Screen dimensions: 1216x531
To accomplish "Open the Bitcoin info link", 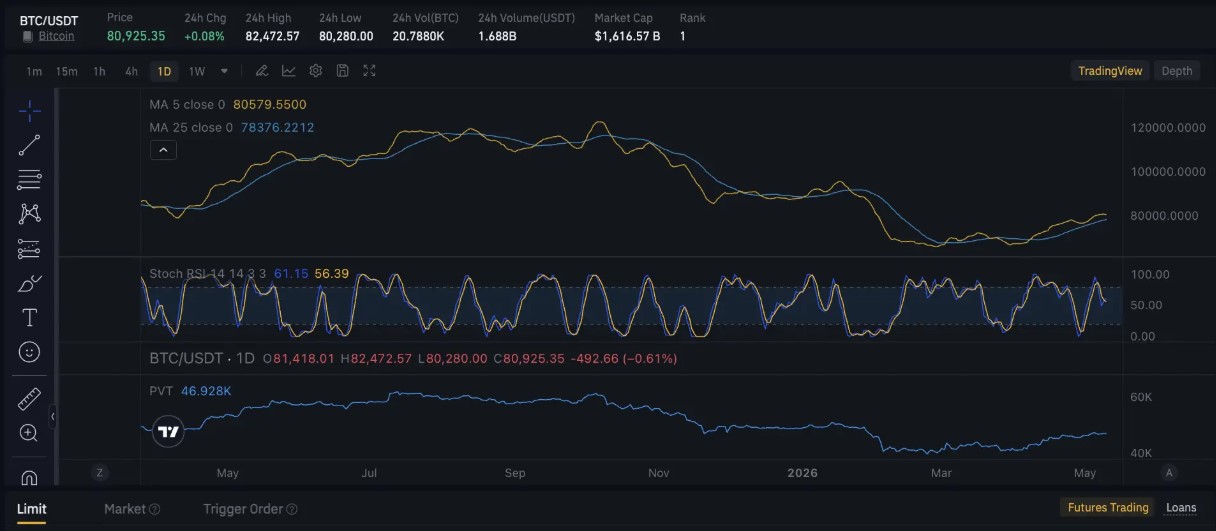I will 56,36.
